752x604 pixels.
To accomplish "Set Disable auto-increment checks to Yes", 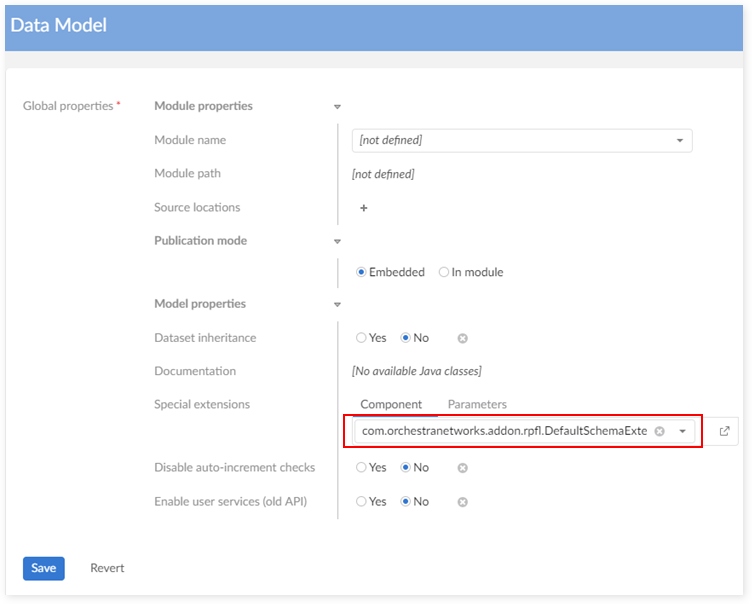I will pos(362,467).
